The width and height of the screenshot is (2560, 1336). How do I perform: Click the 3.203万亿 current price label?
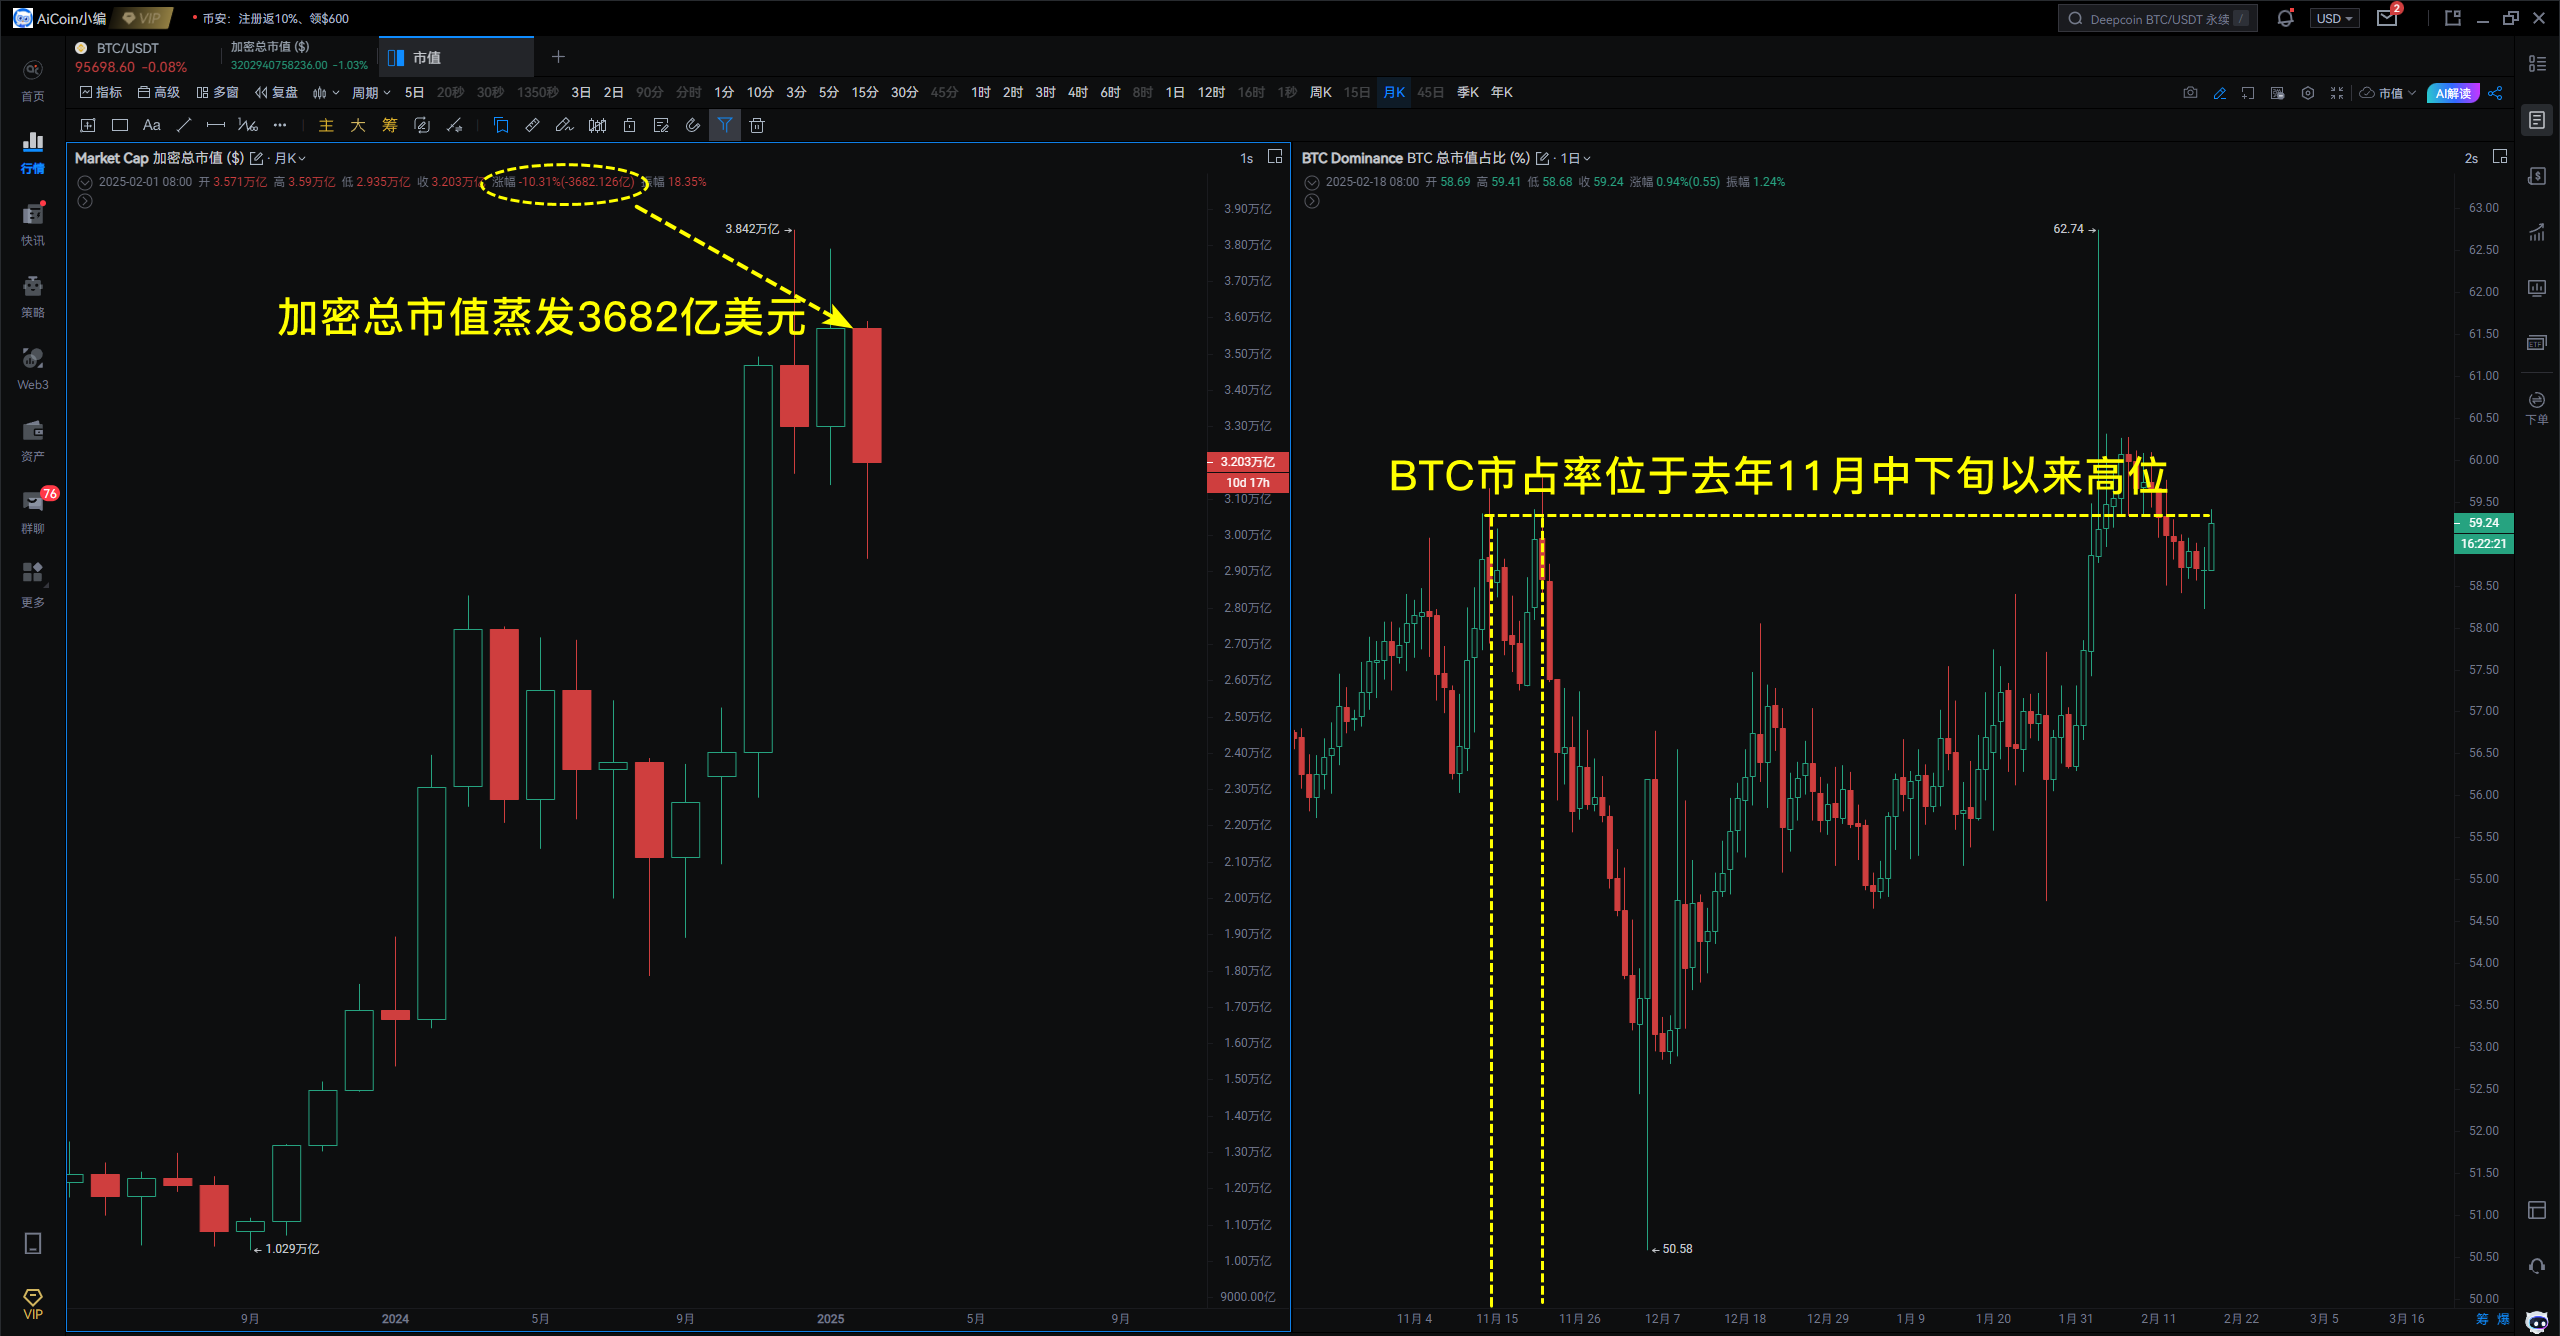point(1248,462)
